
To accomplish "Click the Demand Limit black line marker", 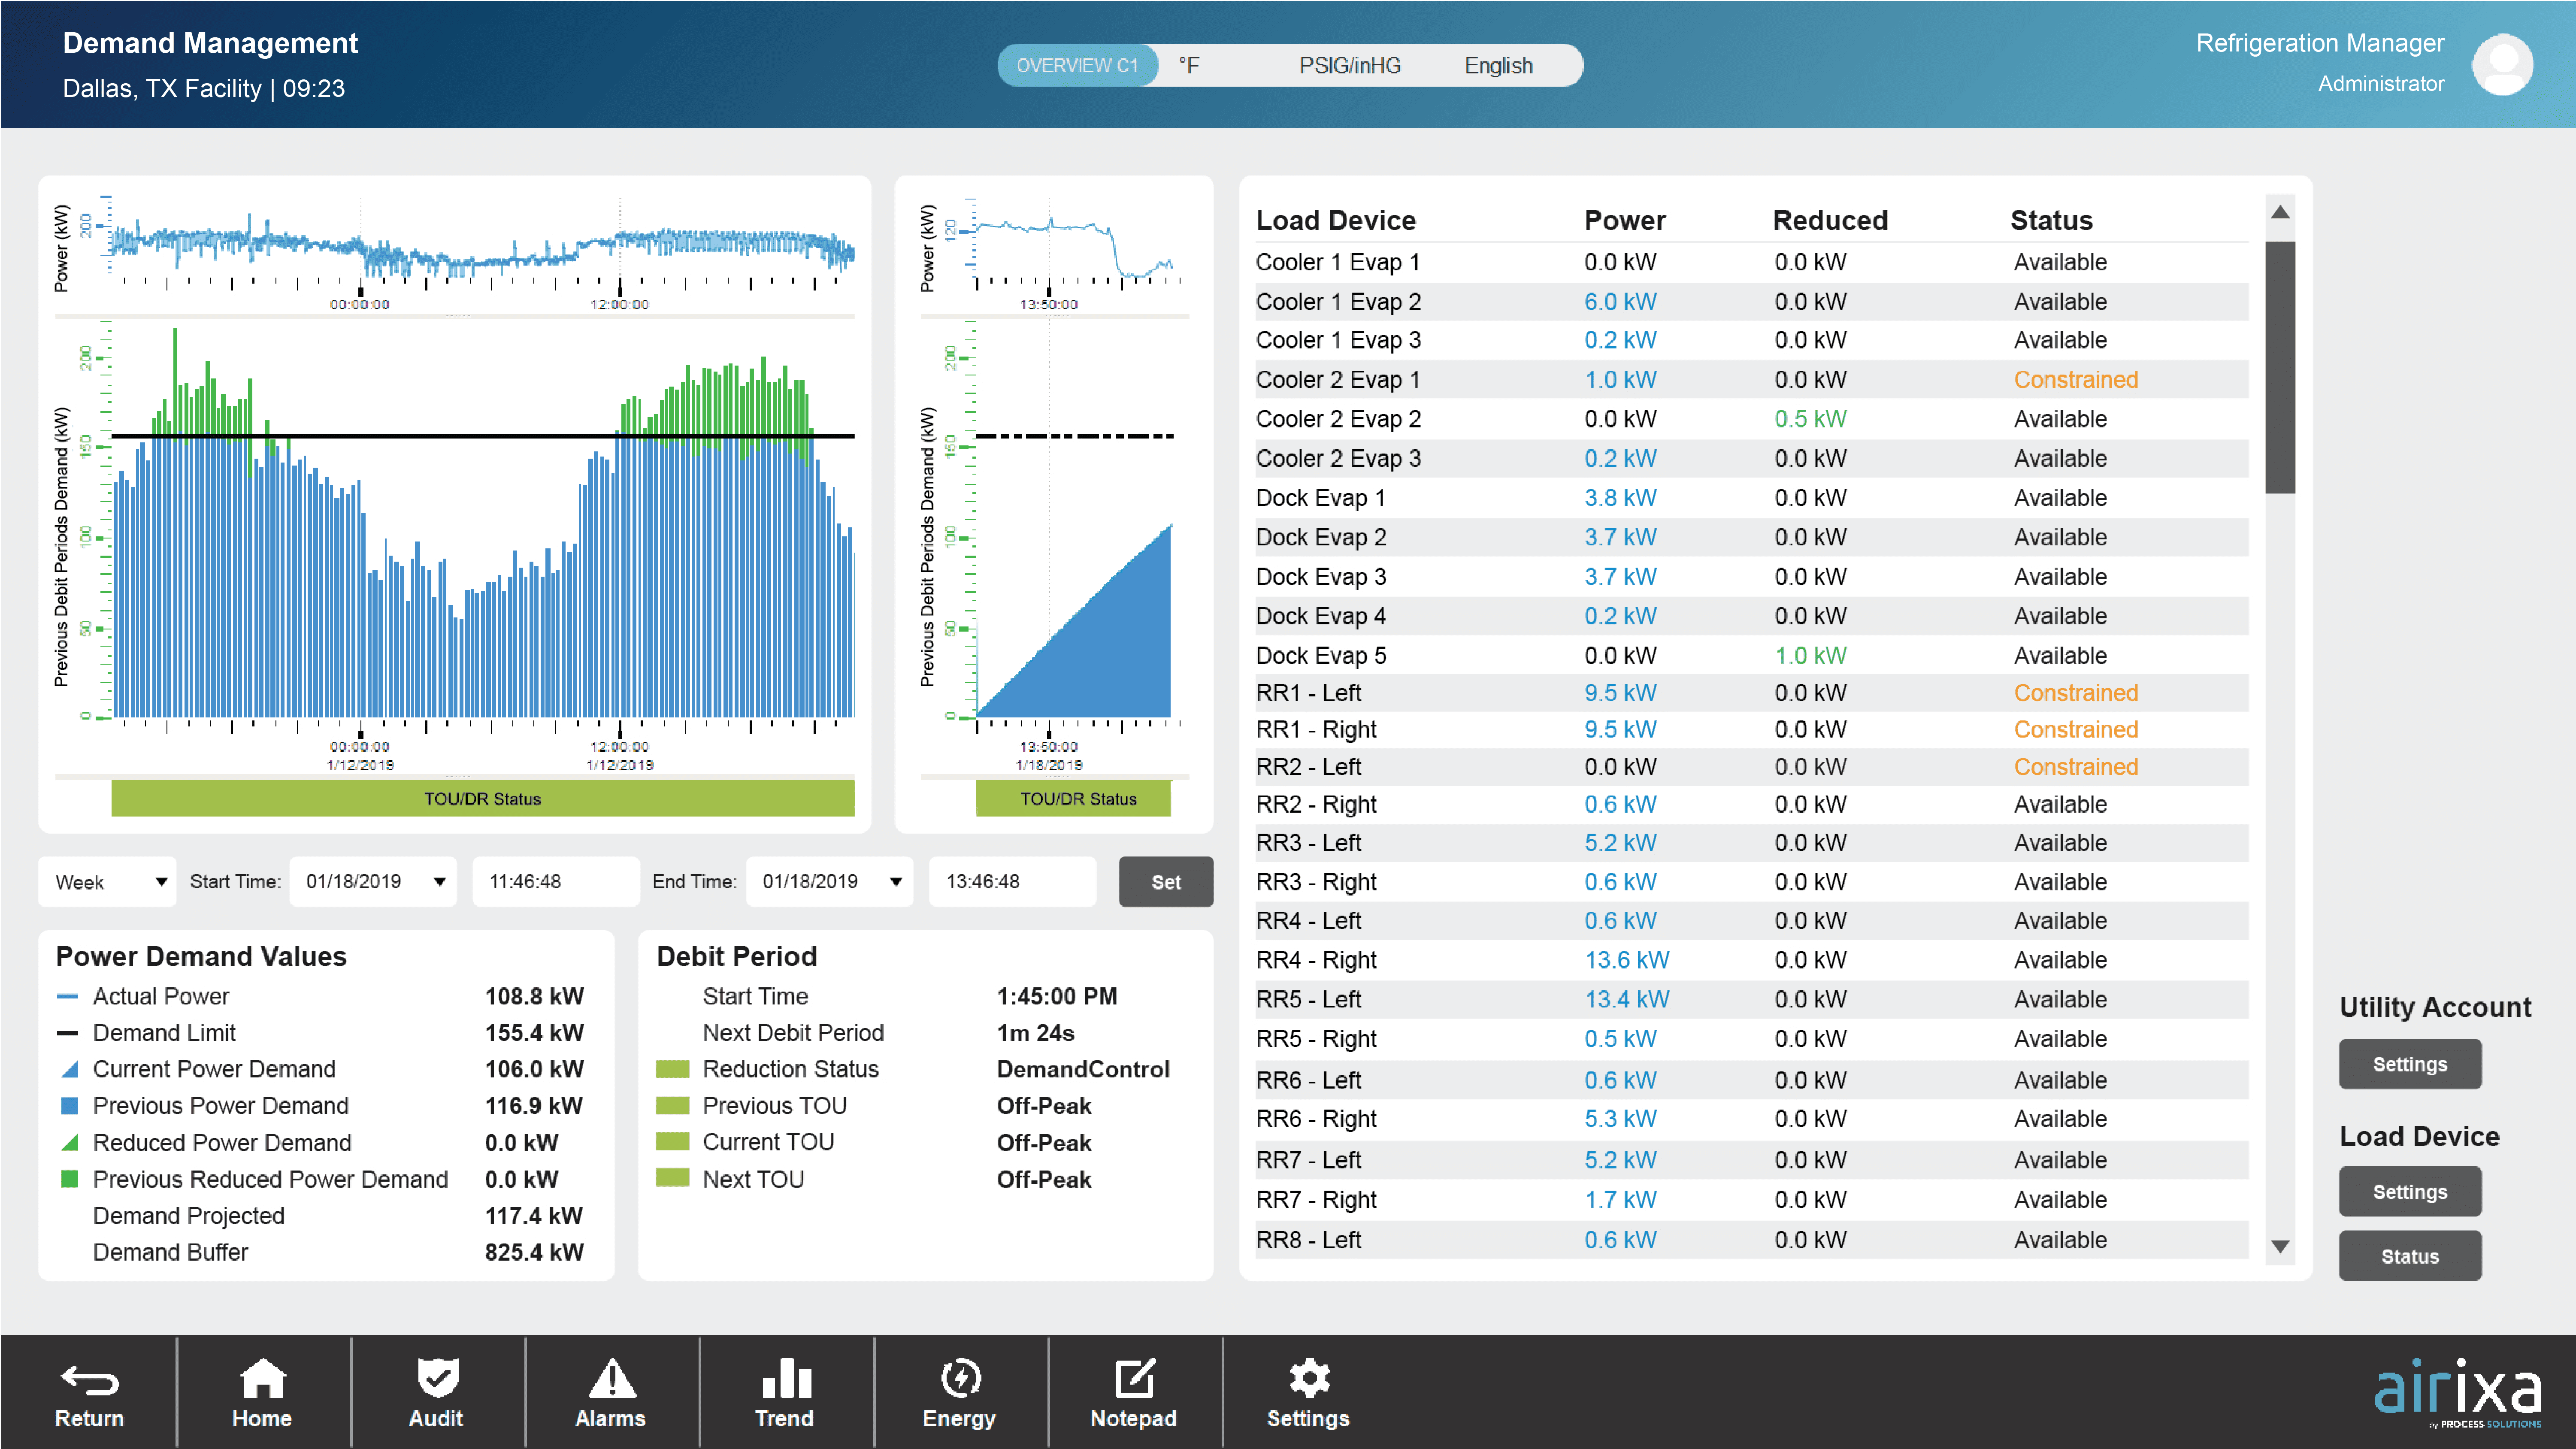I will [x=67, y=1032].
